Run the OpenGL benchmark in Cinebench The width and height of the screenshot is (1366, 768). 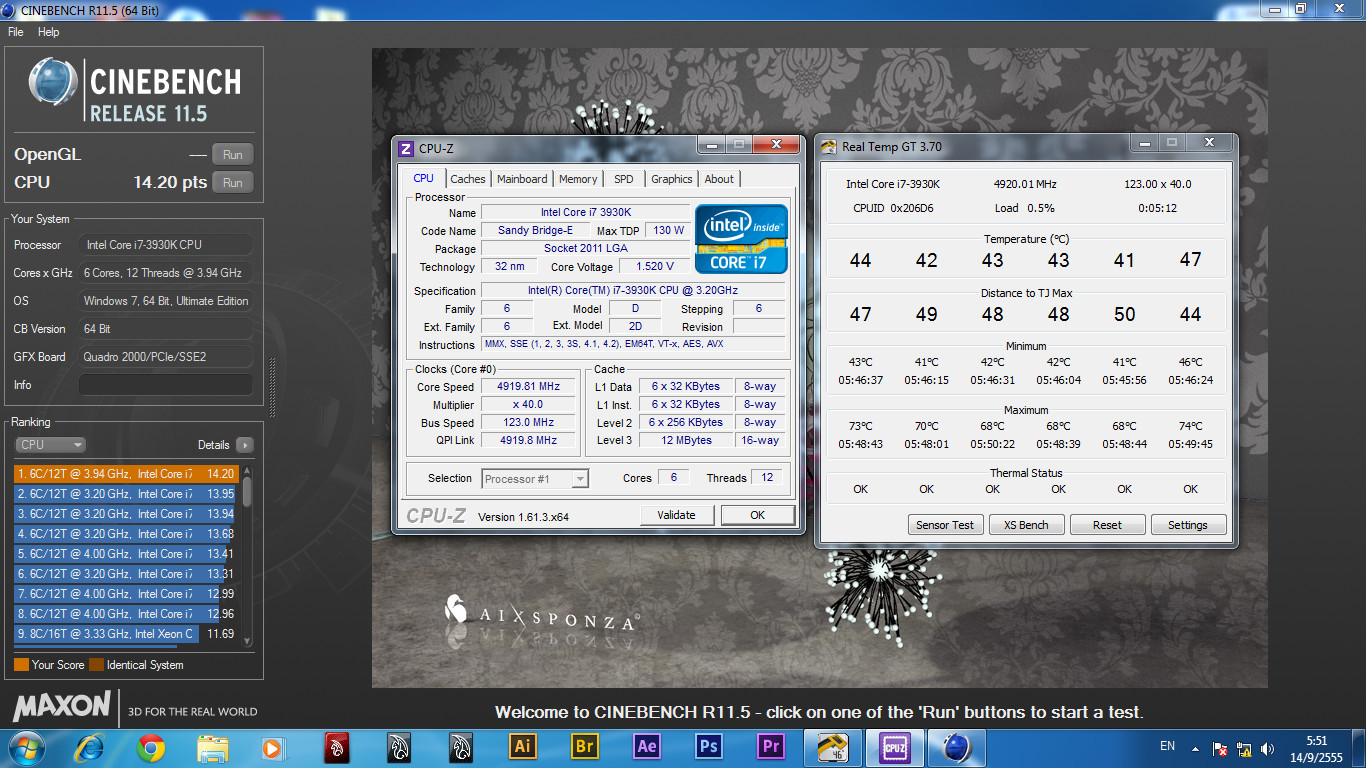point(233,155)
